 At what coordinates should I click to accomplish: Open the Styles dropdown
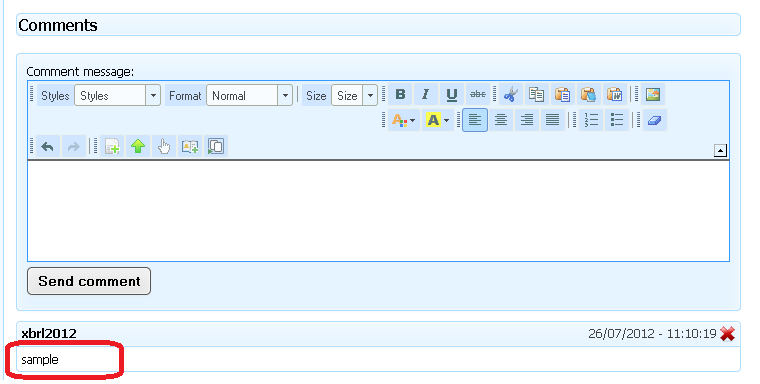tap(117, 96)
